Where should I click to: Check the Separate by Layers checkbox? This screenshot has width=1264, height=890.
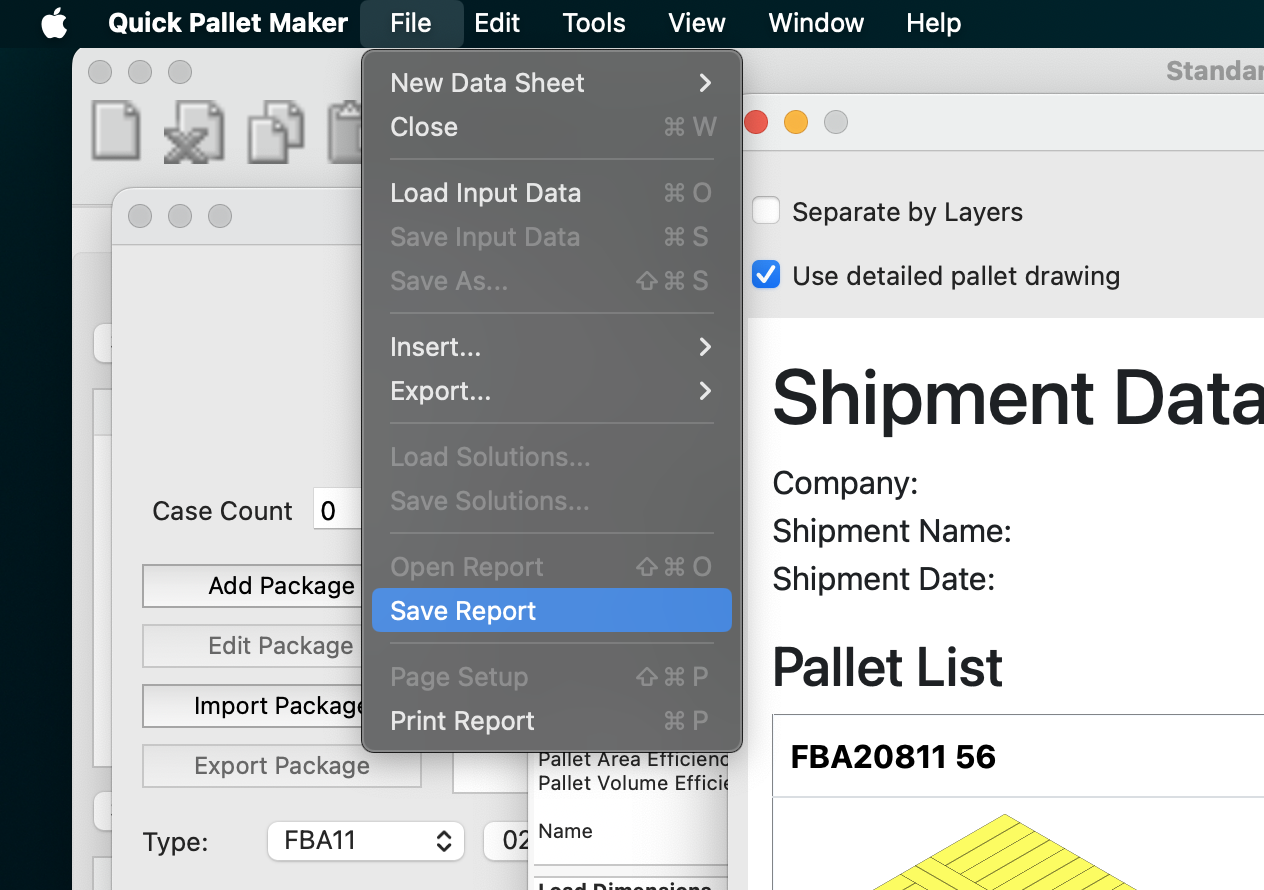click(766, 211)
